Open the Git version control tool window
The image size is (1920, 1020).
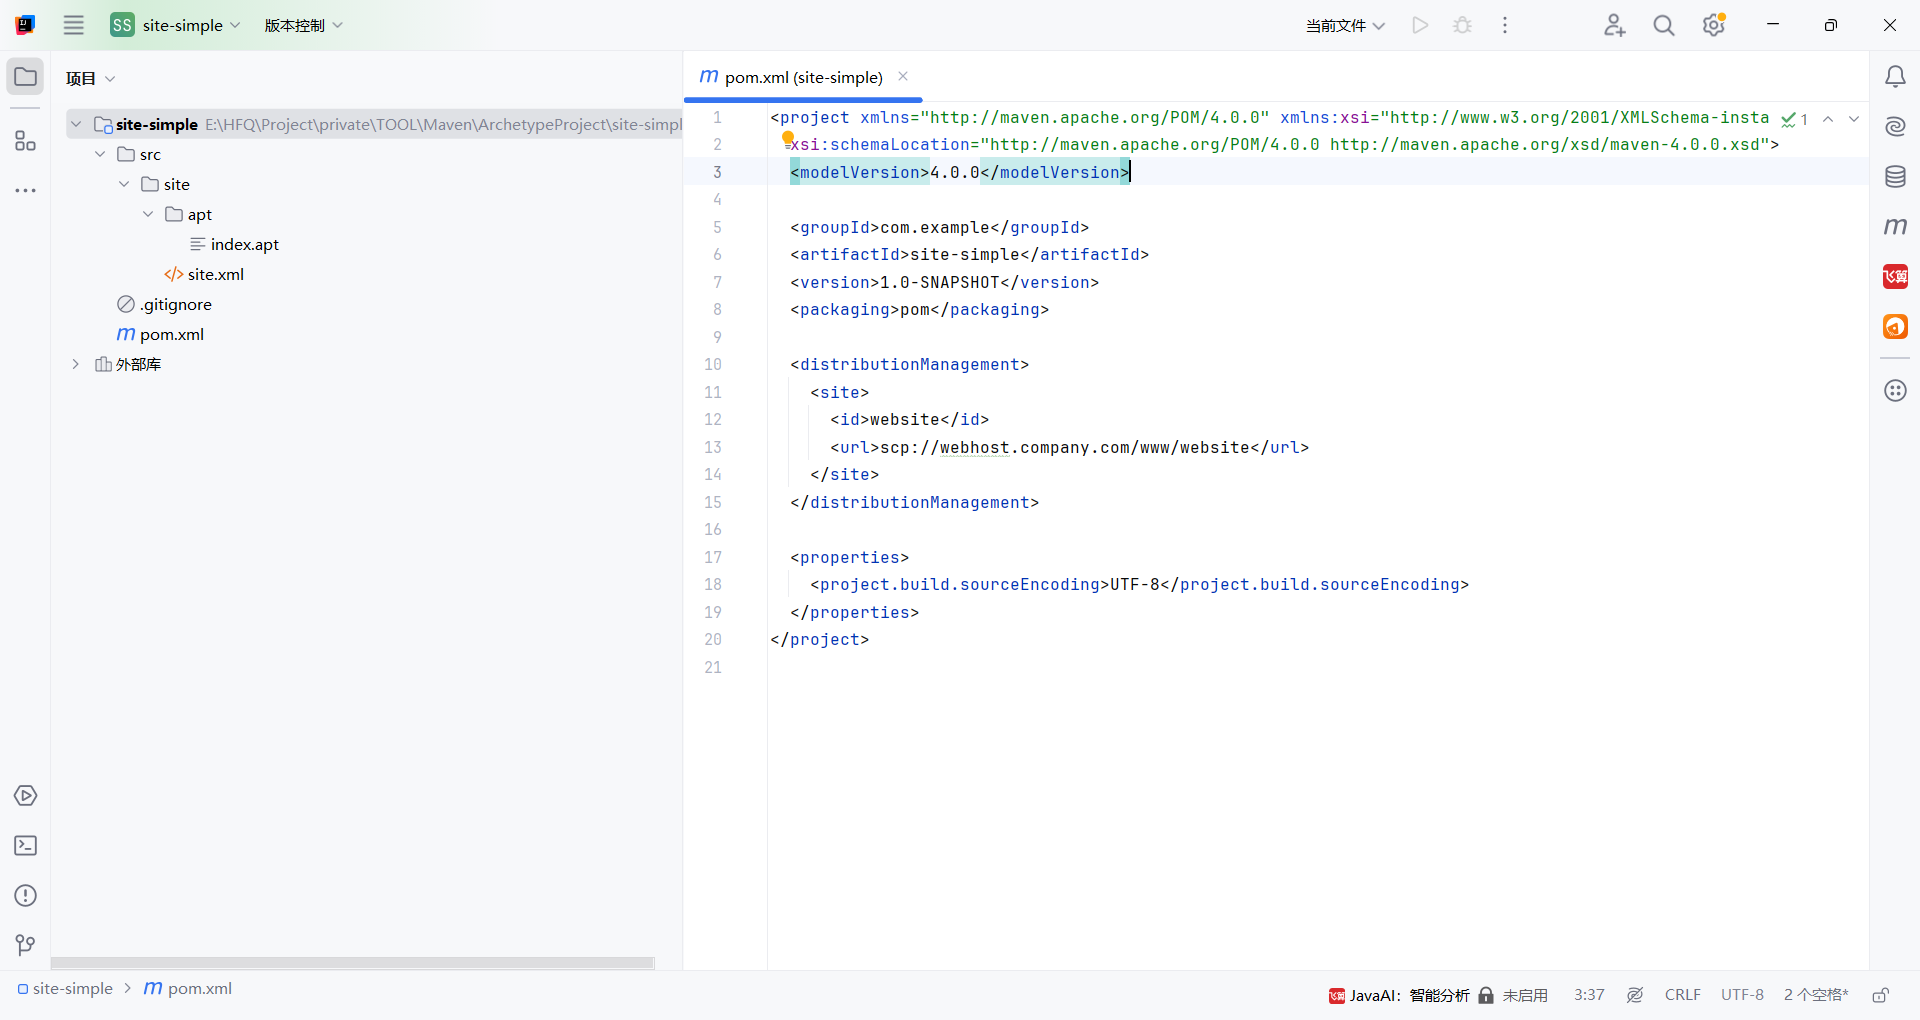point(26,945)
